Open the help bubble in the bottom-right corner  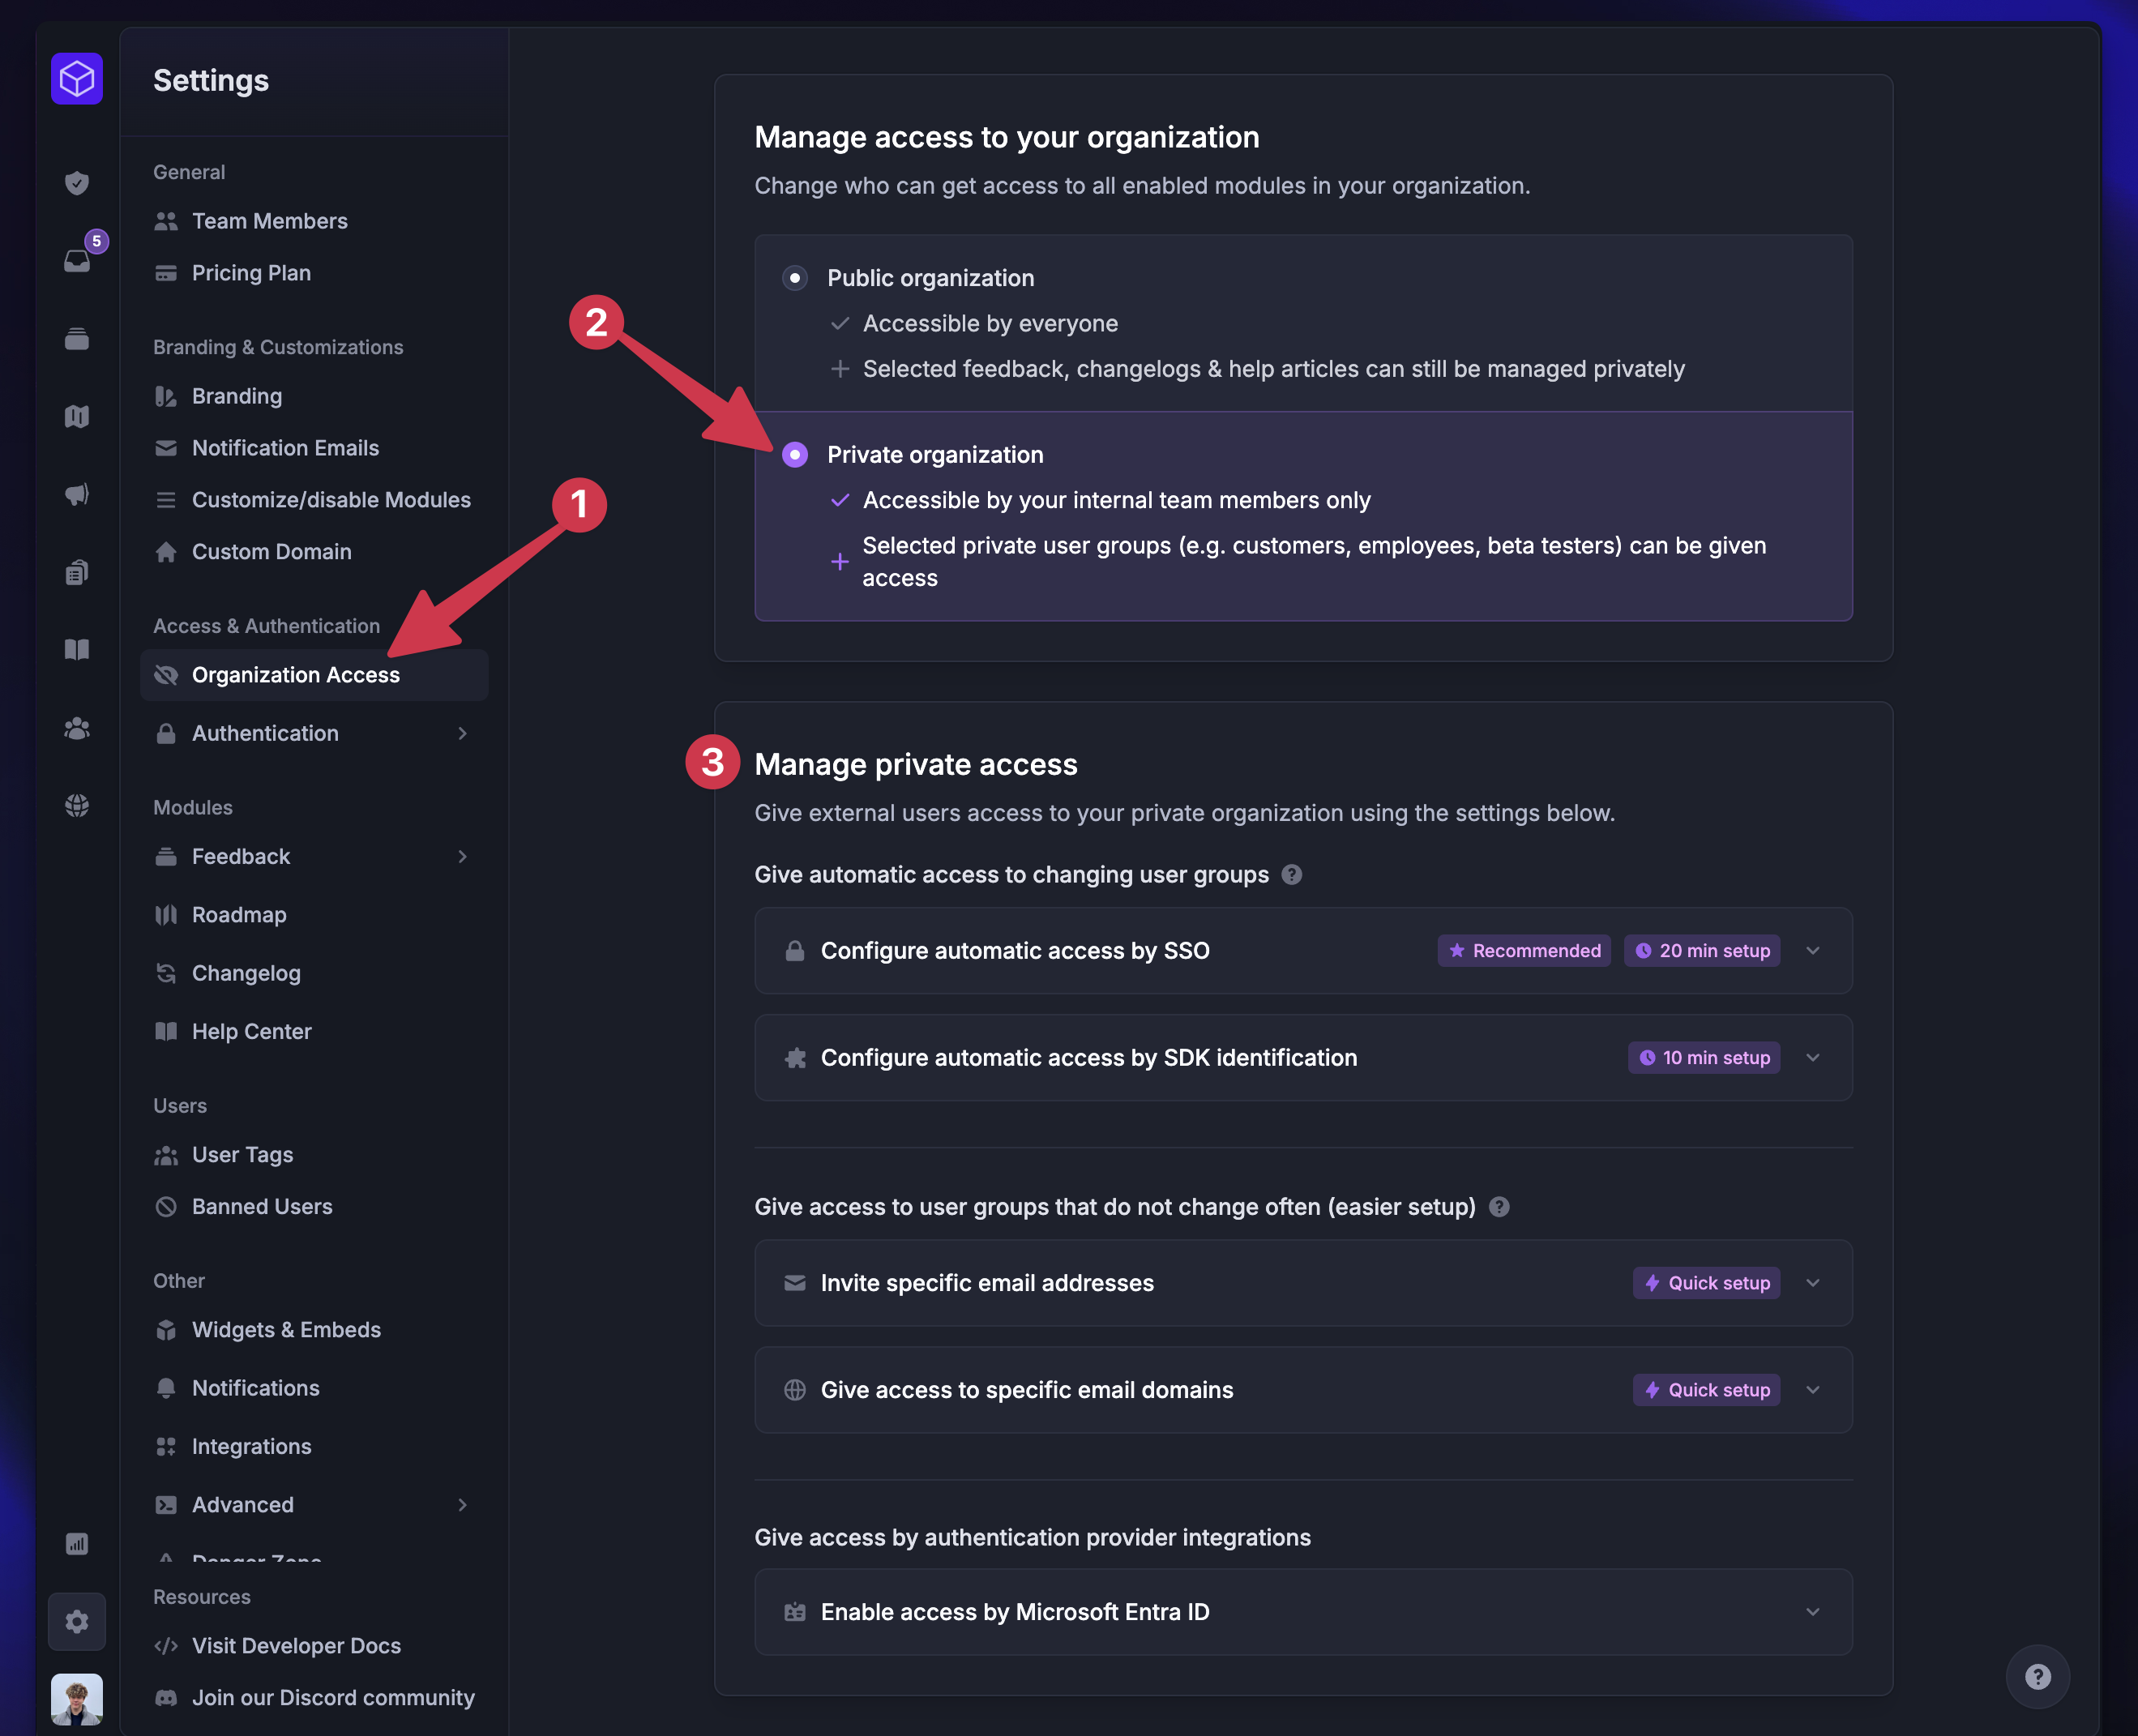pyautogui.click(x=2038, y=1677)
